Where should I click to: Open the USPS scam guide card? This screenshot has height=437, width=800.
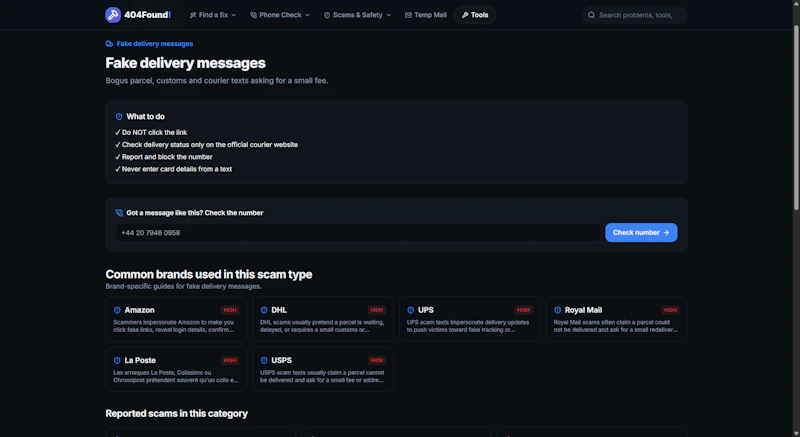[323, 370]
